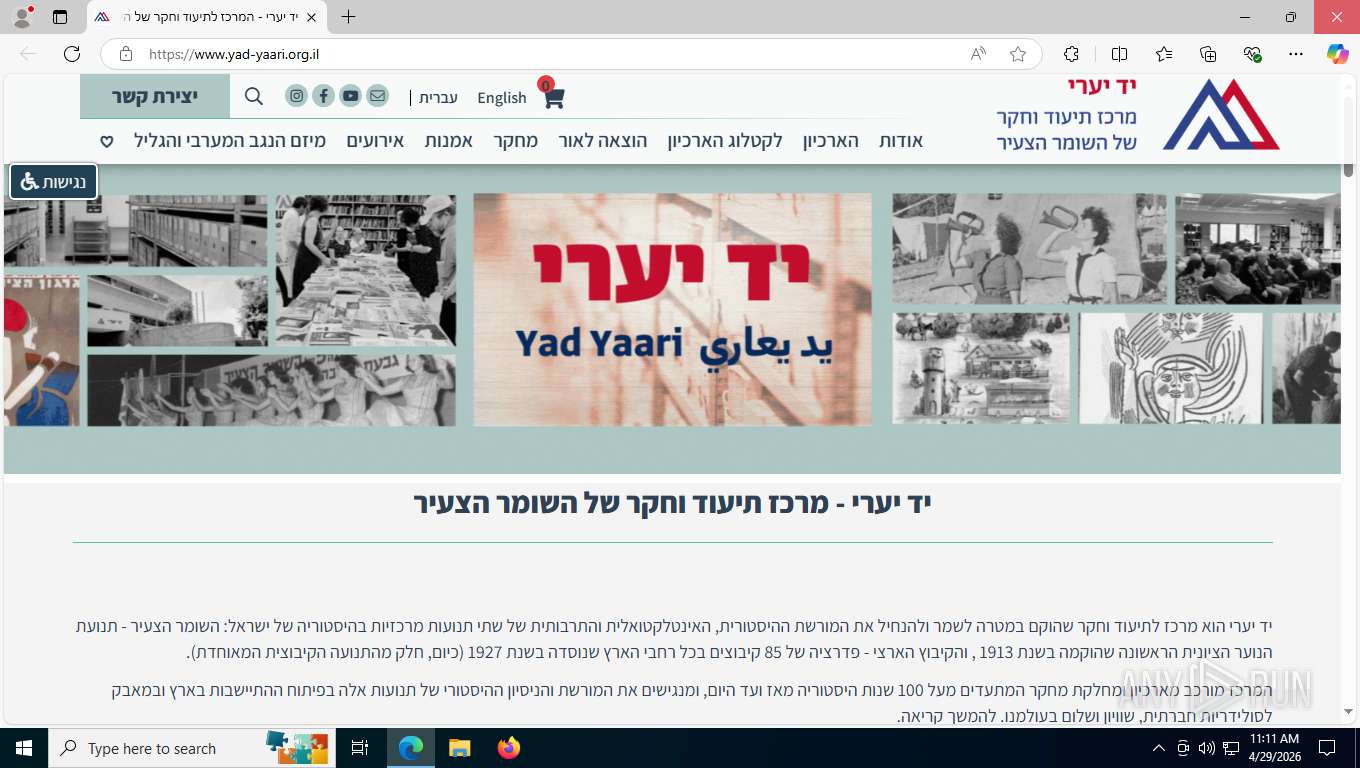
Task: Open Settings and more ellipsis menu
Action: coord(1296,54)
